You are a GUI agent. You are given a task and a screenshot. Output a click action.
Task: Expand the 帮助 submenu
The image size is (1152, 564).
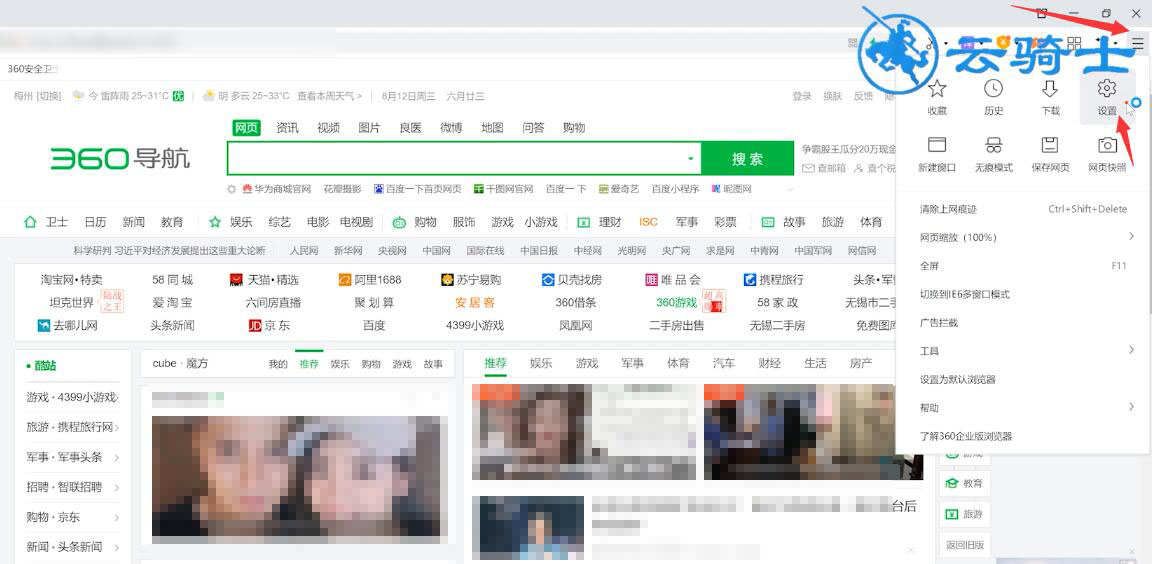tap(1131, 407)
